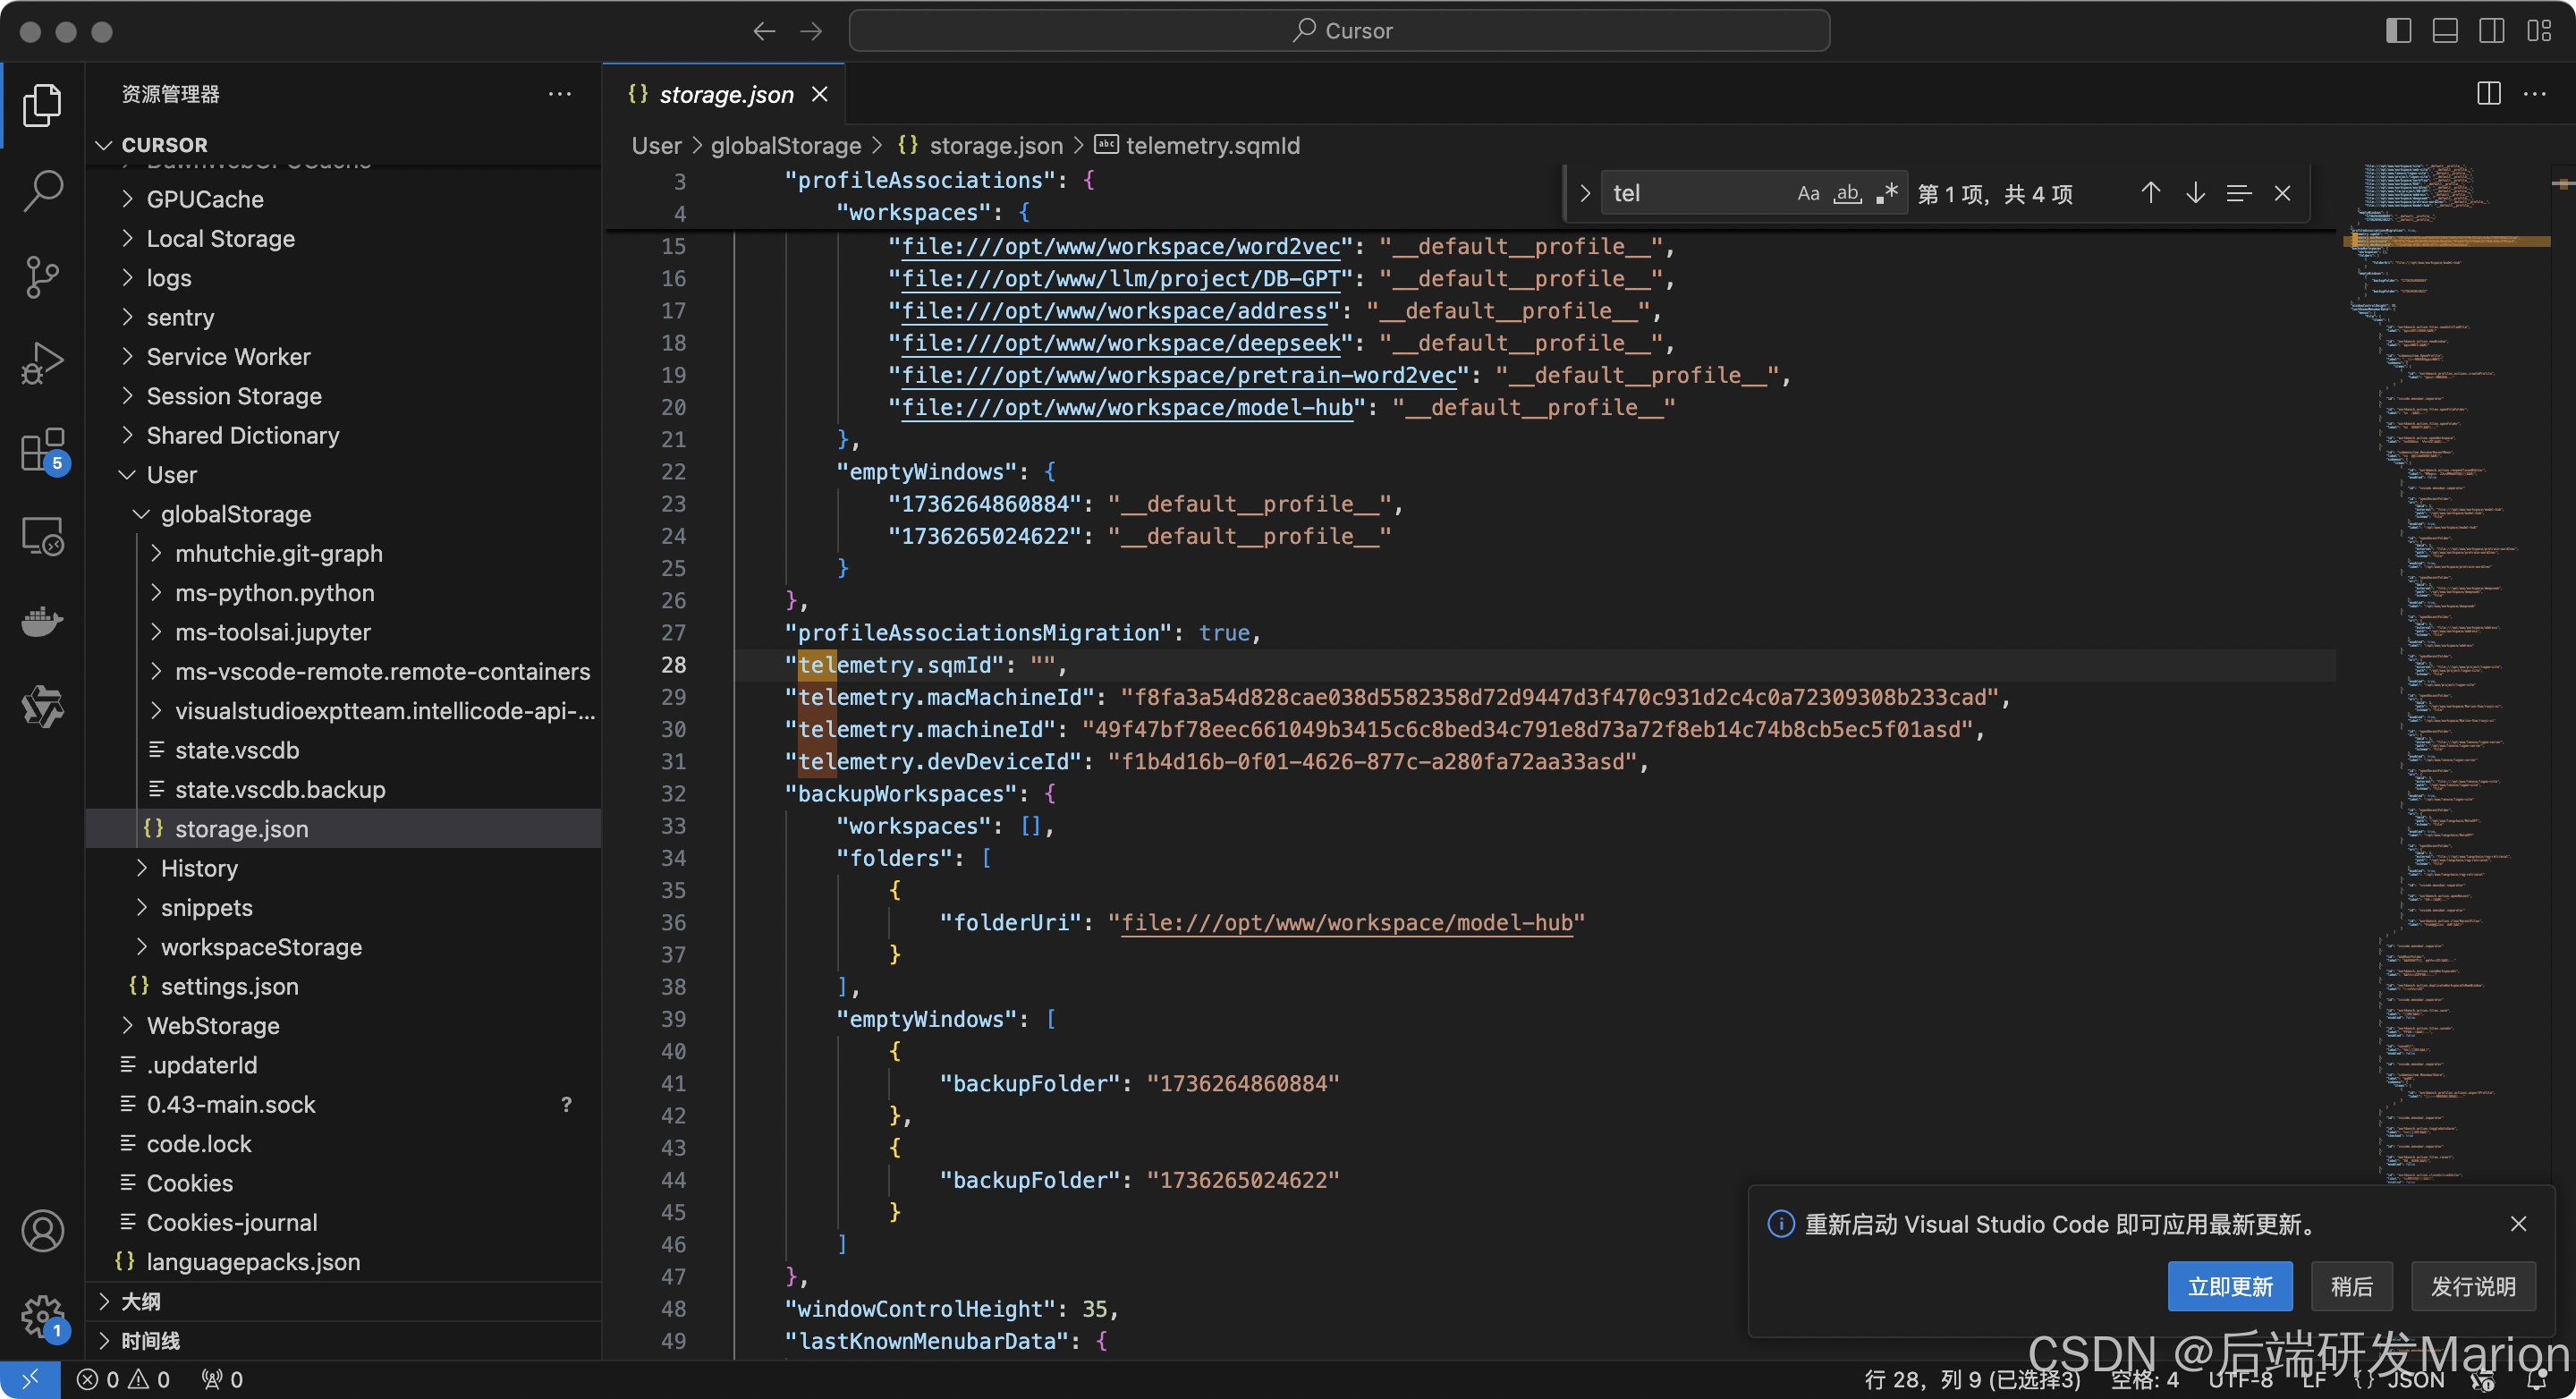Screen dimensions: 2576x1399
Task: Open the Docker view in activity bar
Action: coord(42,622)
